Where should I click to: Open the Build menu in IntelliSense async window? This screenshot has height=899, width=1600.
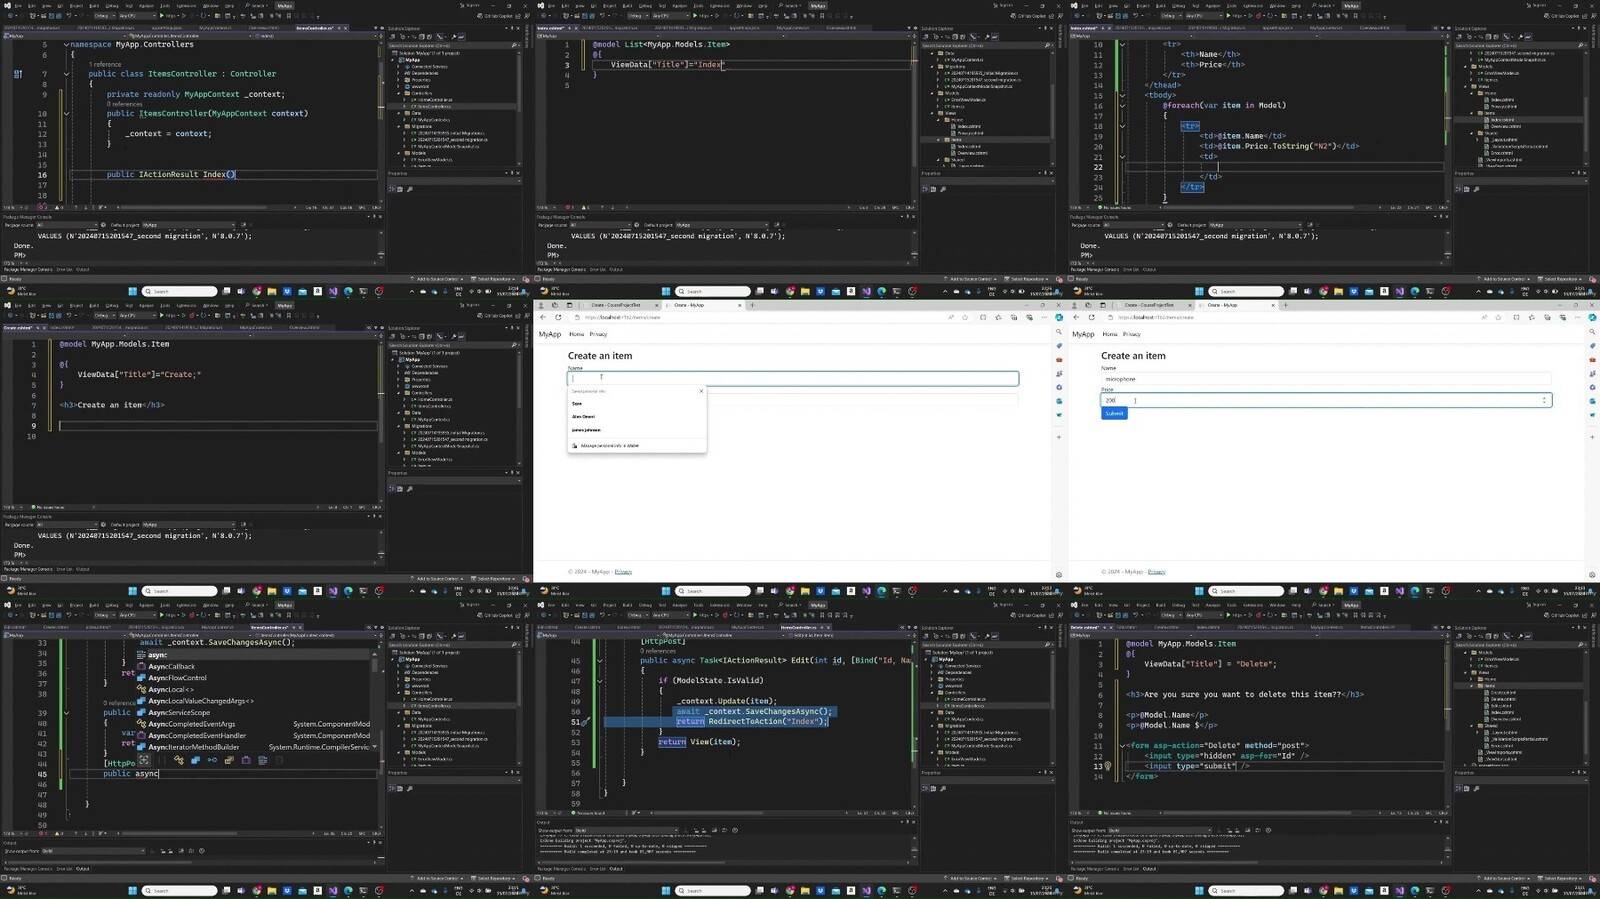pos(94,605)
